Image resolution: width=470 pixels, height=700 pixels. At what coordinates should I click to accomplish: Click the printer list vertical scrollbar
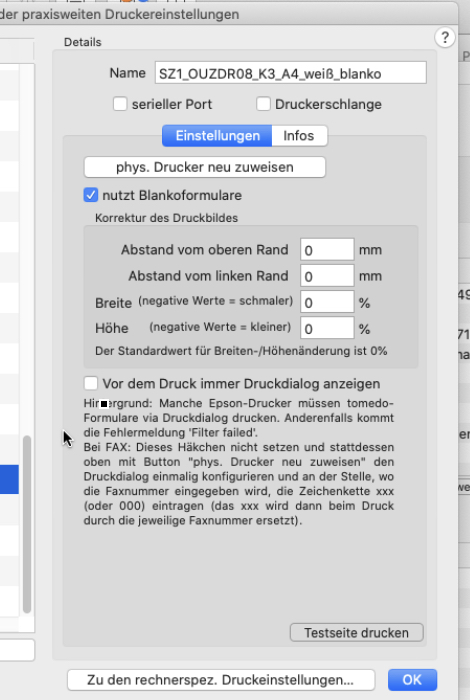click(27, 525)
